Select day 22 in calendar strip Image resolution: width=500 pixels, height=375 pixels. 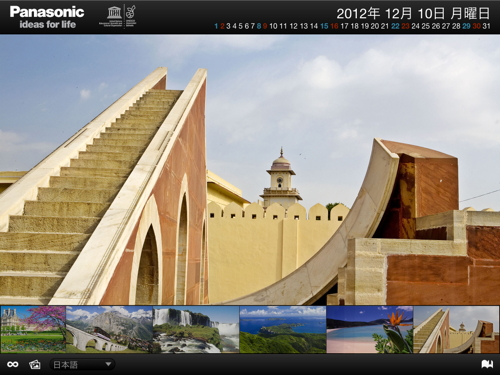(x=395, y=26)
